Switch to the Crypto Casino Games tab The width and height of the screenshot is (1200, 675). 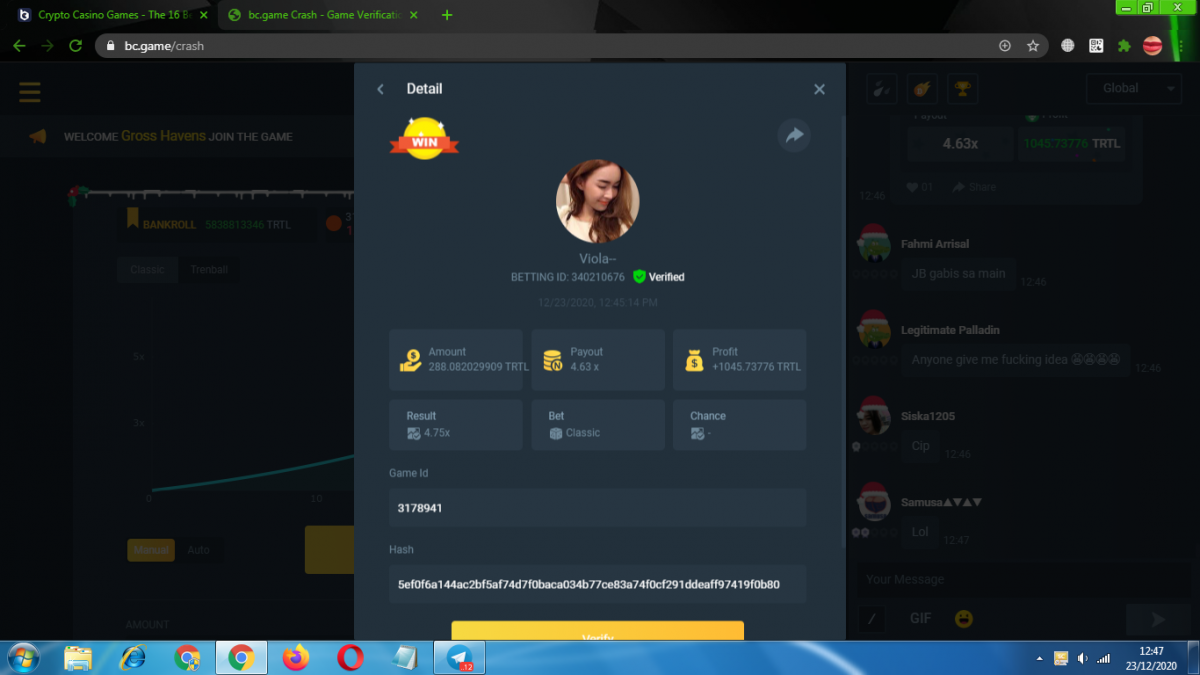click(110, 15)
